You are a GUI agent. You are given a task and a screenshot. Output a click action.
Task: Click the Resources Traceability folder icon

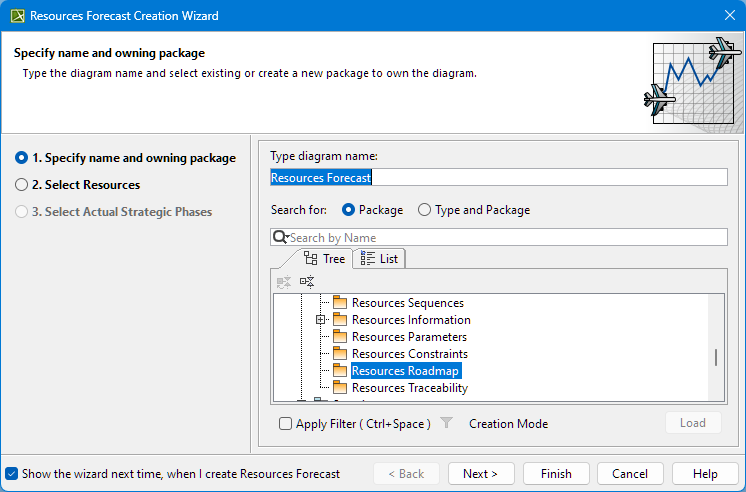pos(340,388)
